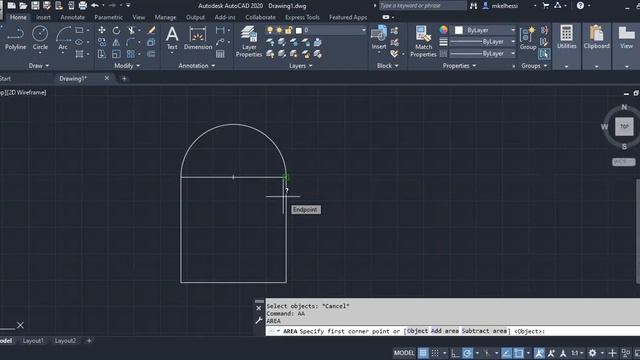Insert a Table from Annotation panel
Viewport: 640px width, 360px height.
point(220,54)
